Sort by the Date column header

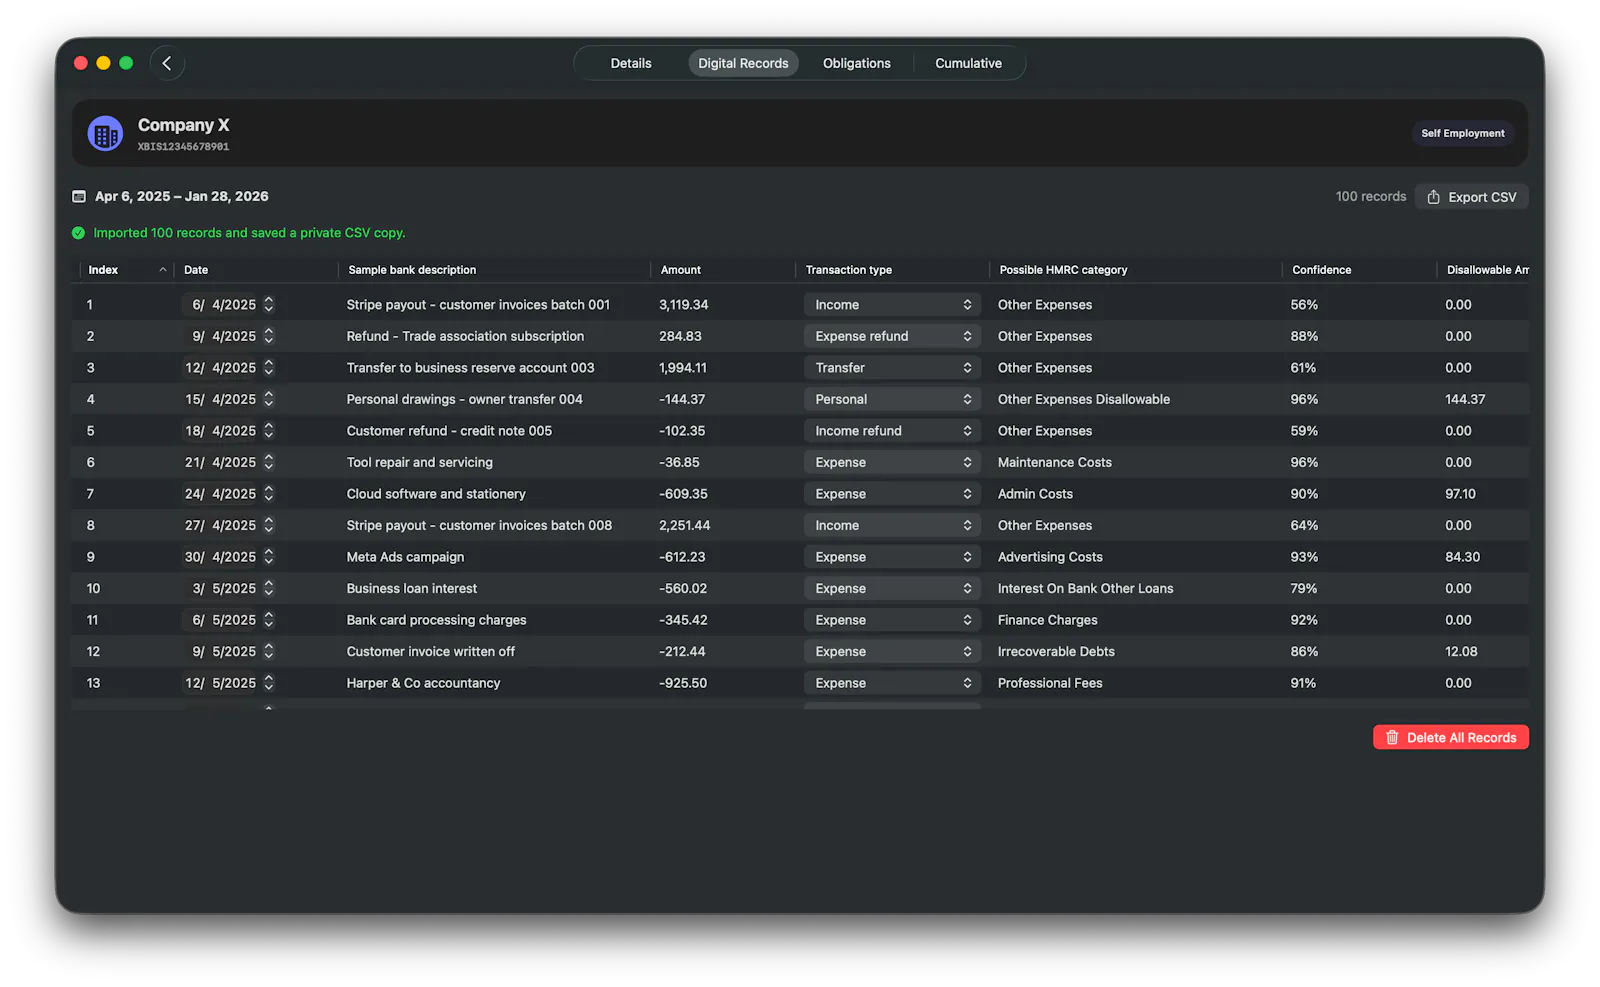click(196, 270)
